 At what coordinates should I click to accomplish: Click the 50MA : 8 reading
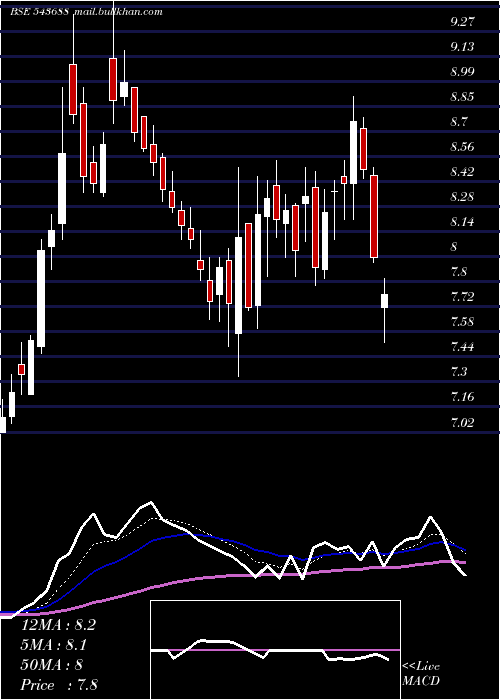51,665
